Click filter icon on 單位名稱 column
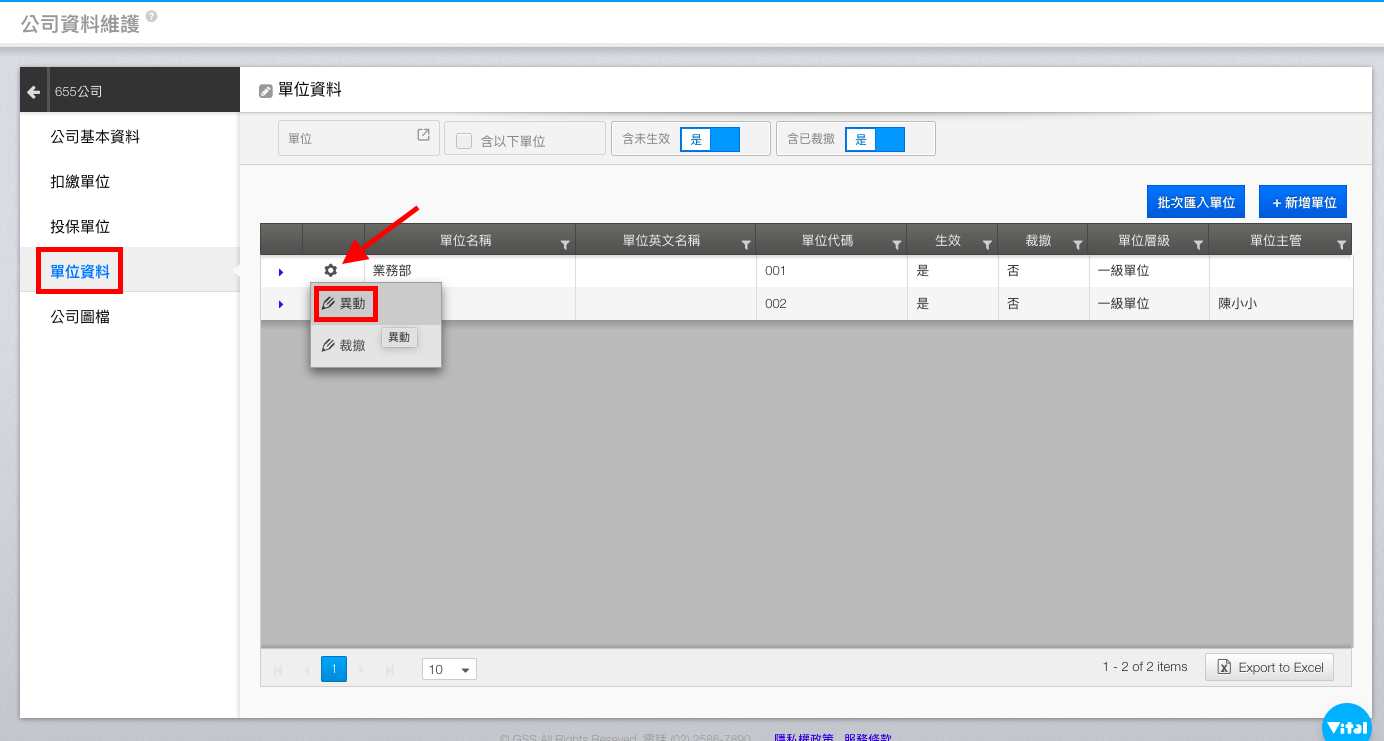This screenshot has width=1384, height=741. tap(565, 244)
